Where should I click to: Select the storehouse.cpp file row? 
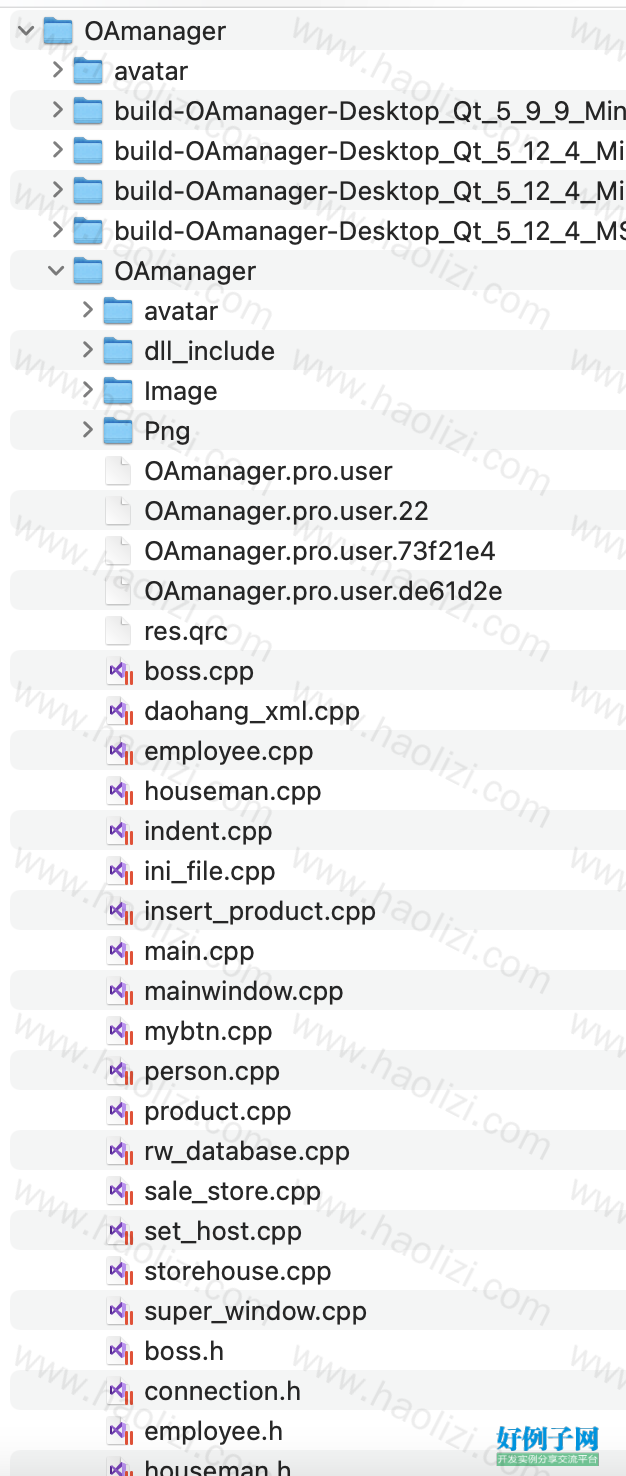click(318, 1271)
